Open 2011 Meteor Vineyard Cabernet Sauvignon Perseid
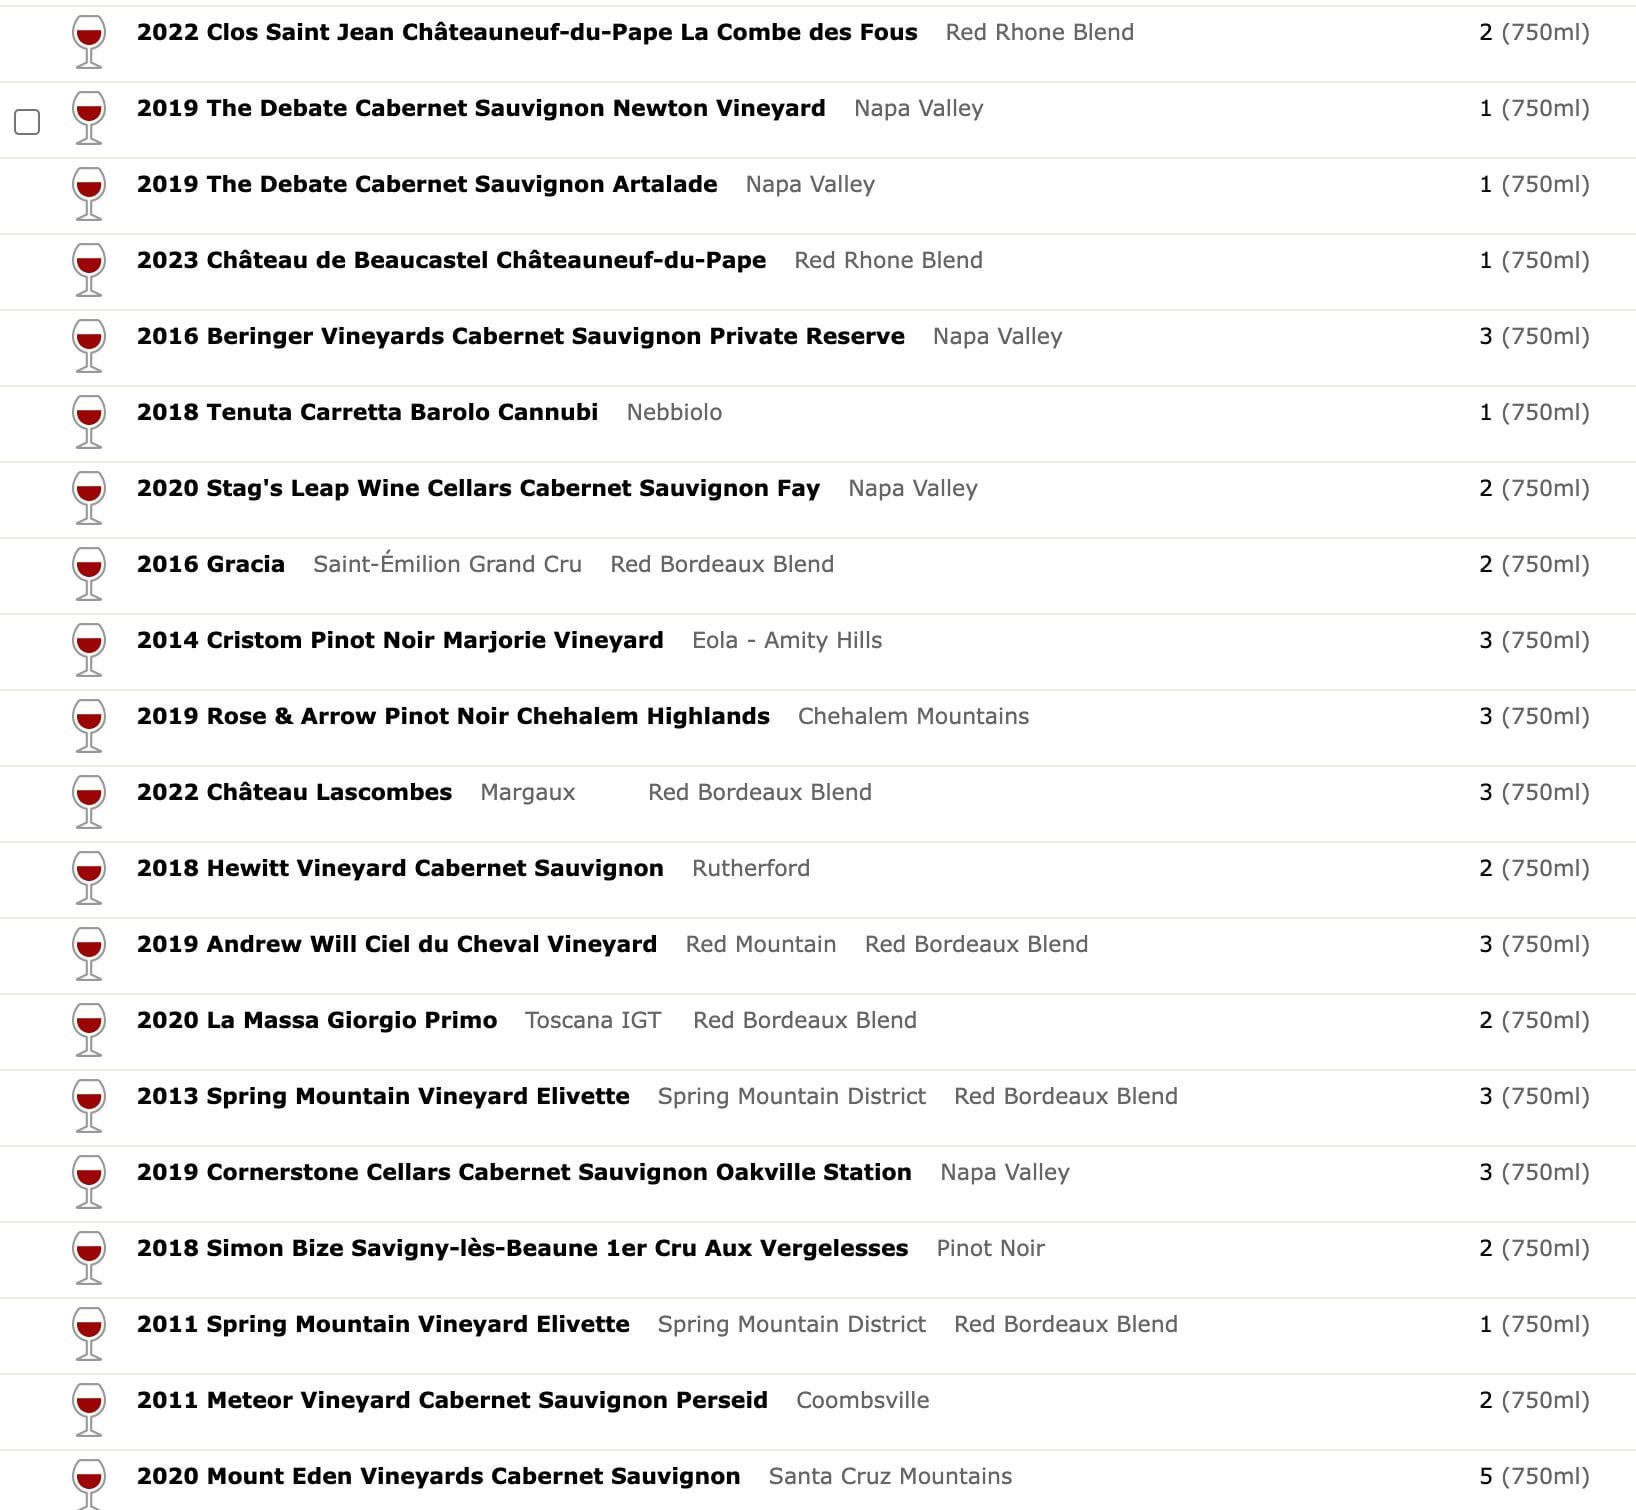Image resolution: width=1636 pixels, height=1510 pixels. 452,1400
